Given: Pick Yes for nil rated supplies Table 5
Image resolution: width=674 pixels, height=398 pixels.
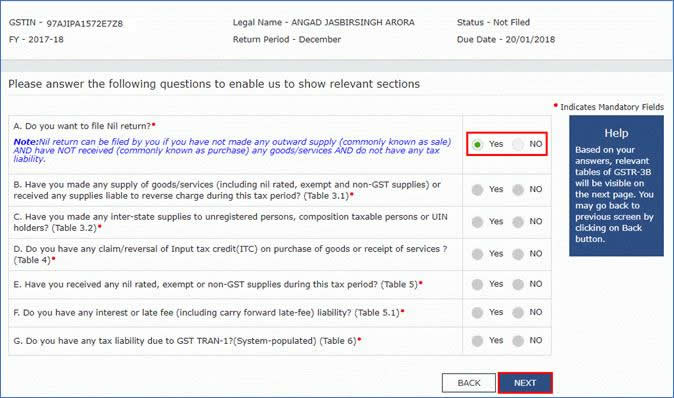Looking at the screenshot, I should [477, 284].
